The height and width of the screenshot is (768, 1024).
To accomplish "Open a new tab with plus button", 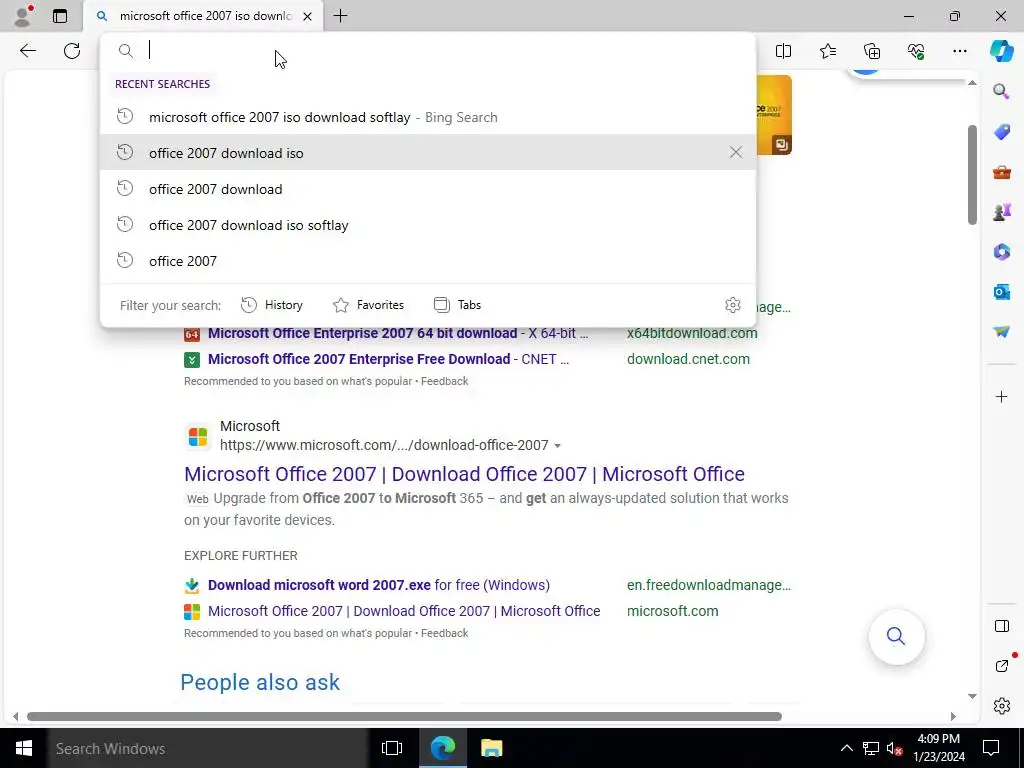I will [x=340, y=16].
